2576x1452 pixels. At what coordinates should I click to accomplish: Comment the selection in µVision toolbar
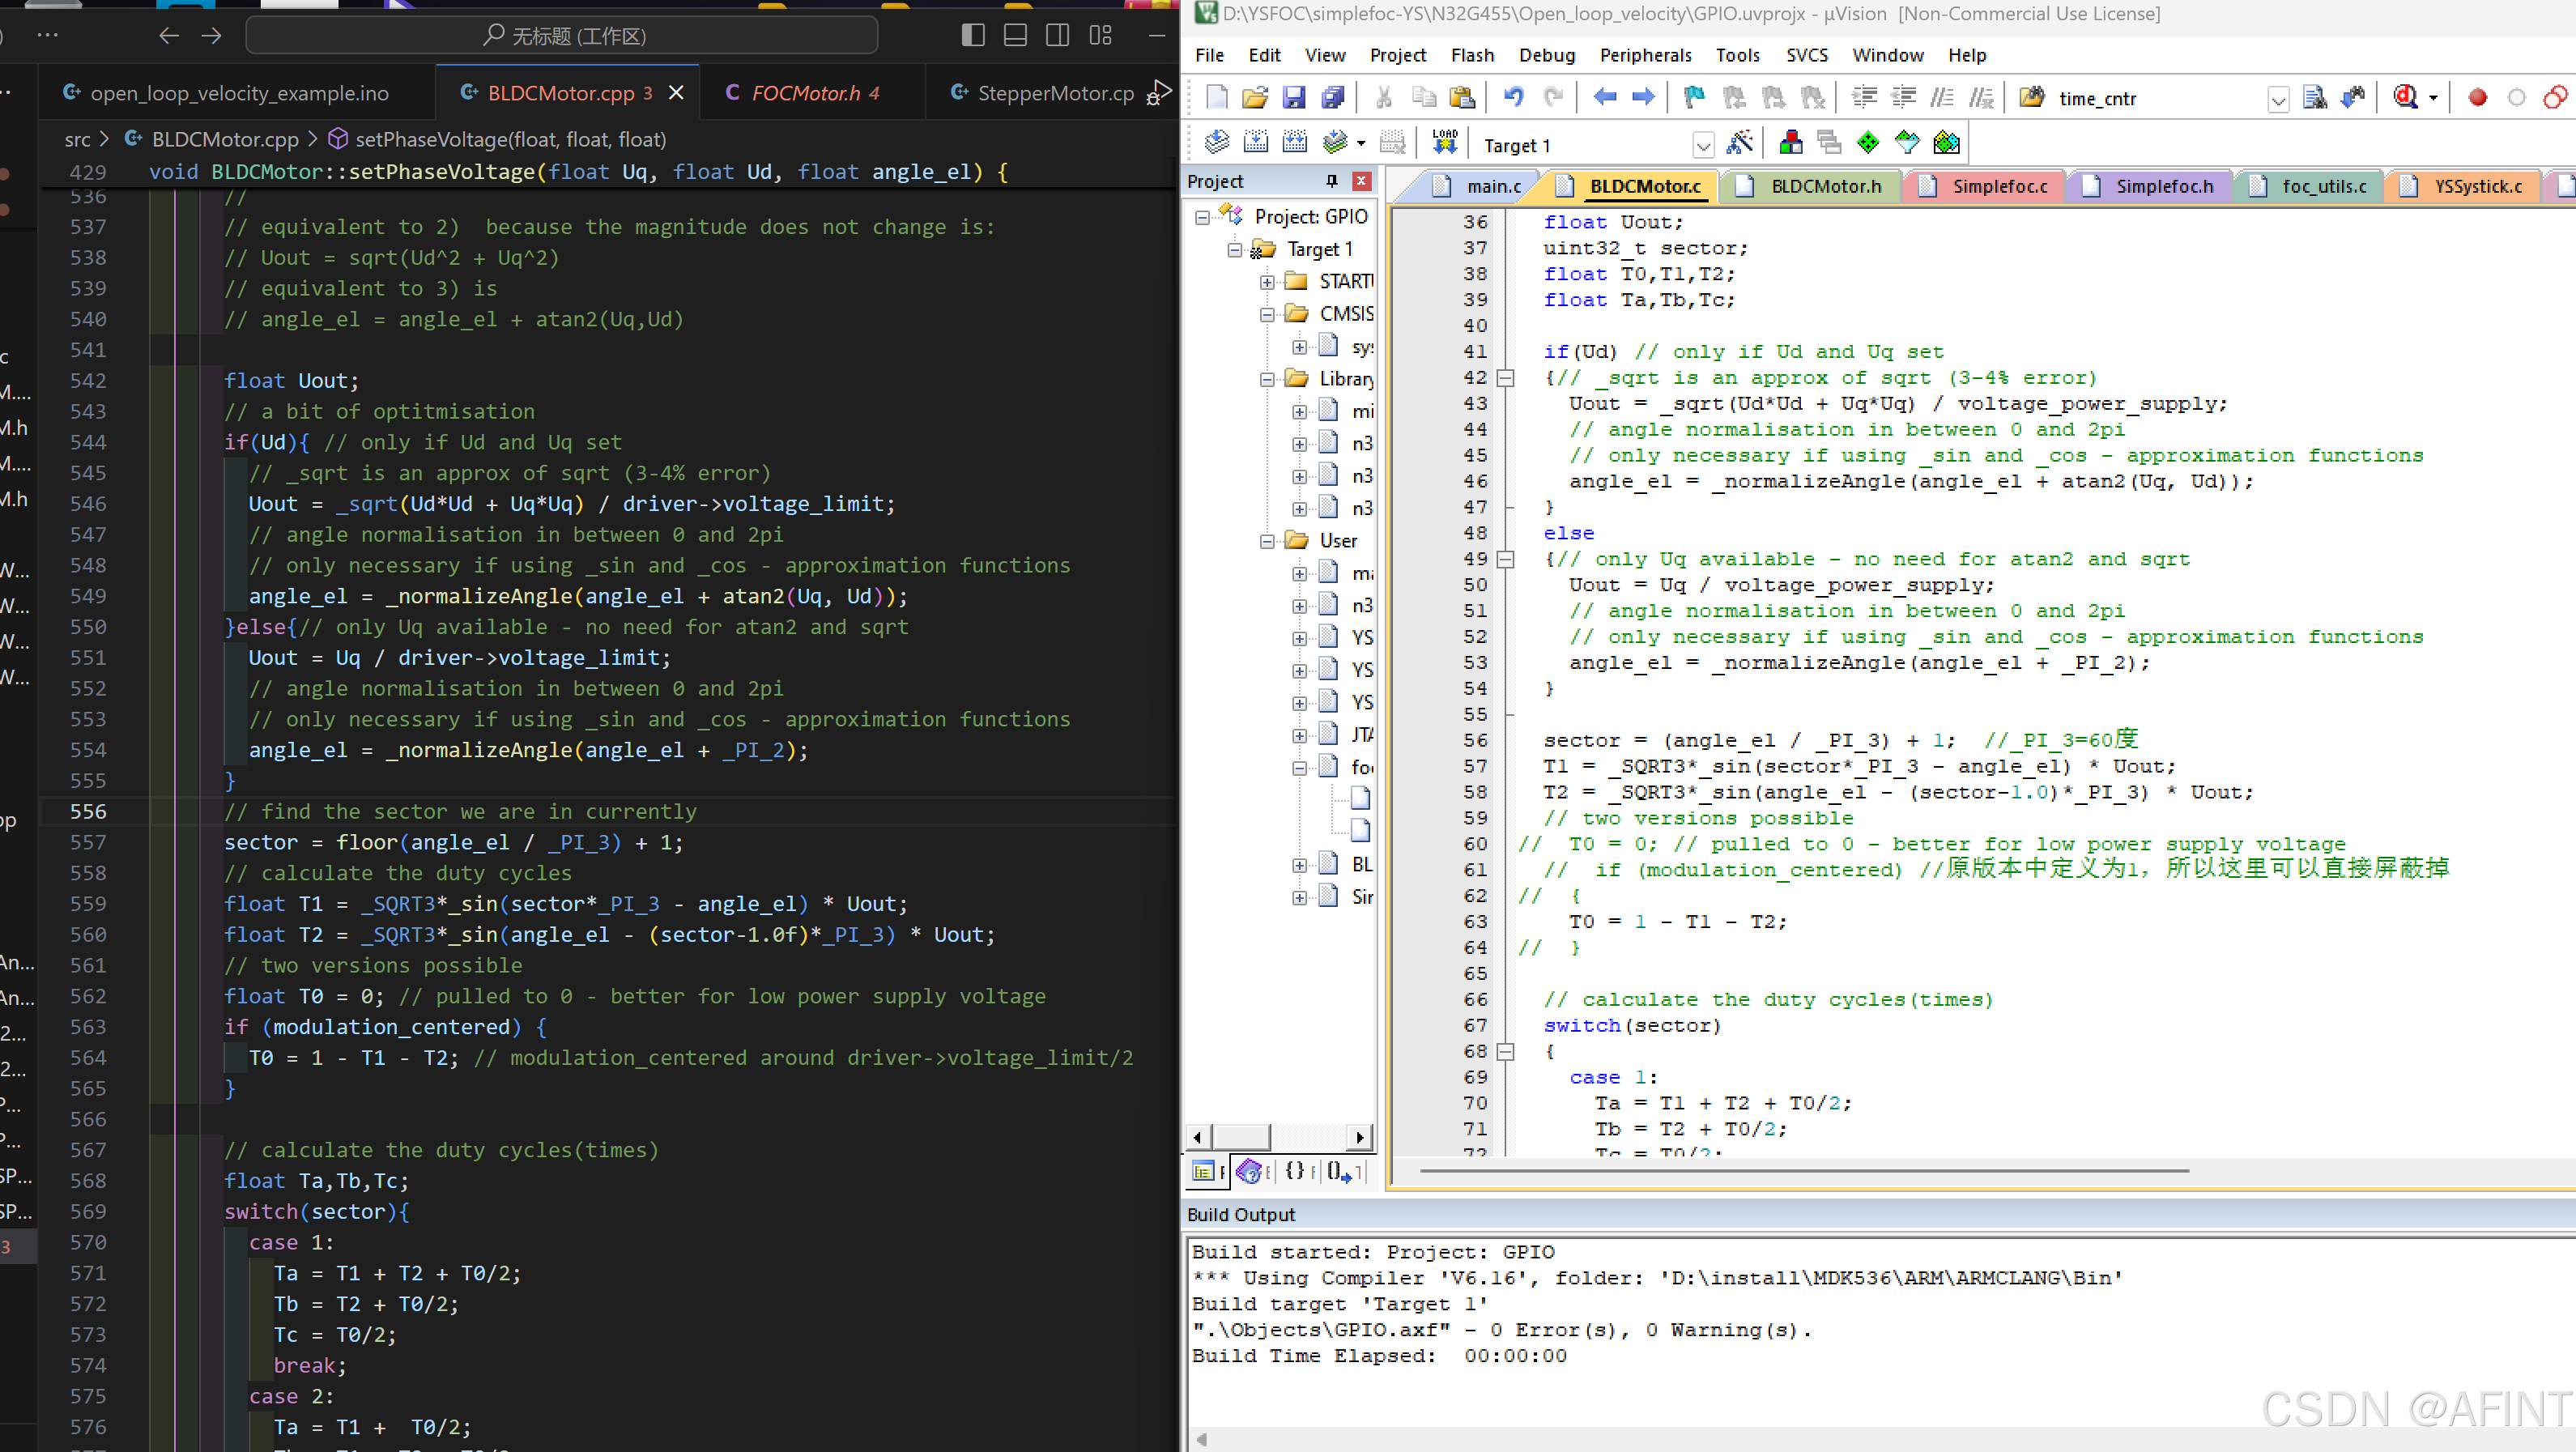click(1942, 97)
